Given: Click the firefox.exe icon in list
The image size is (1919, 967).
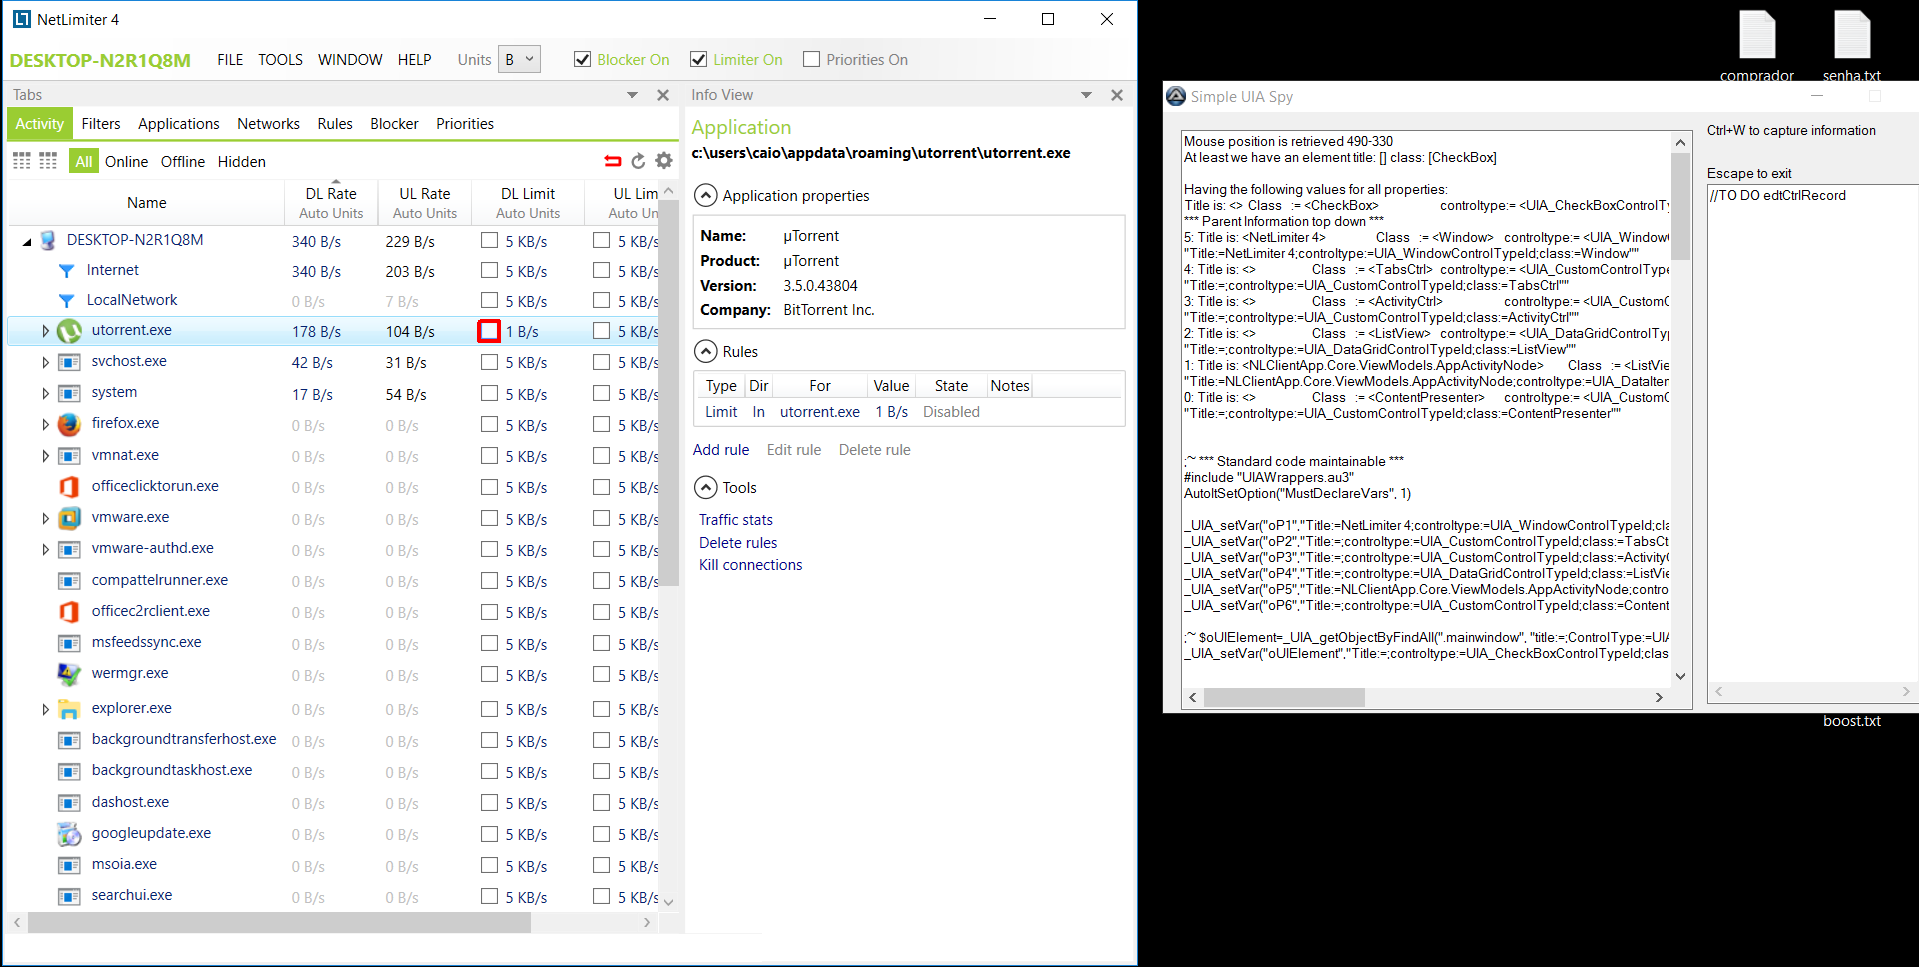Looking at the screenshot, I should tap(69, 424).
